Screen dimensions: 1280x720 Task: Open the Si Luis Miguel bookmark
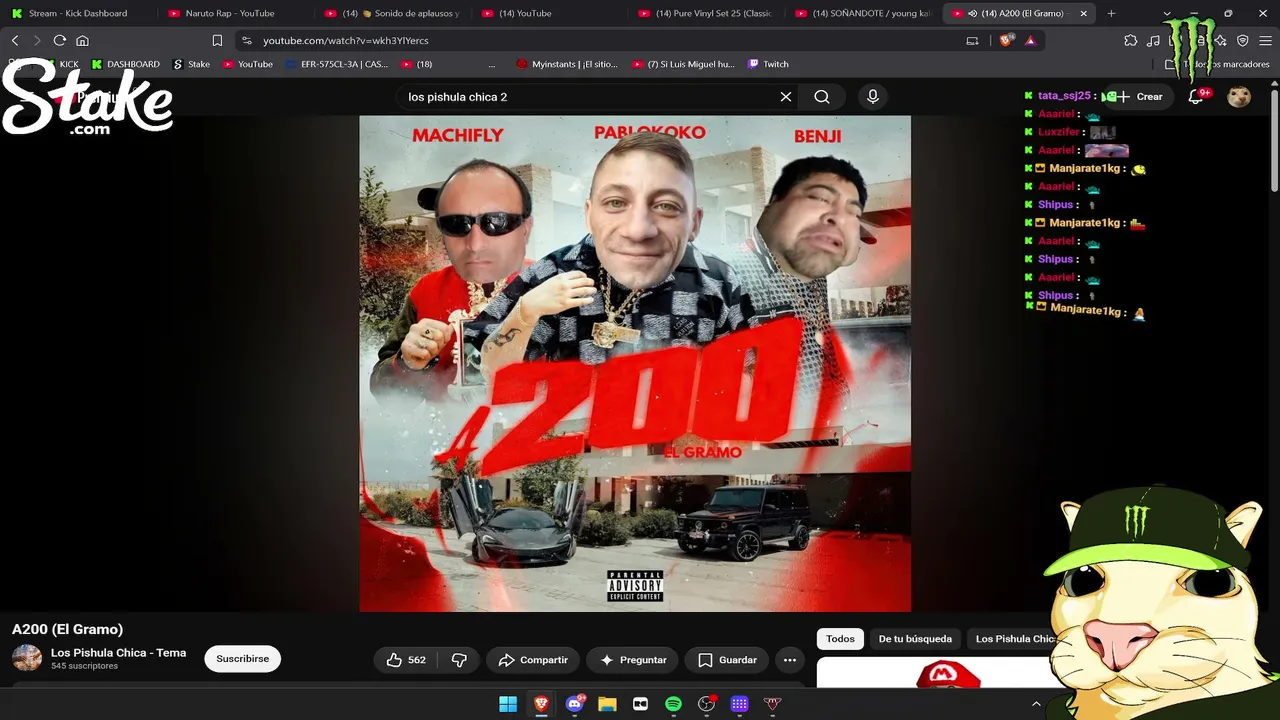(683, 64)
